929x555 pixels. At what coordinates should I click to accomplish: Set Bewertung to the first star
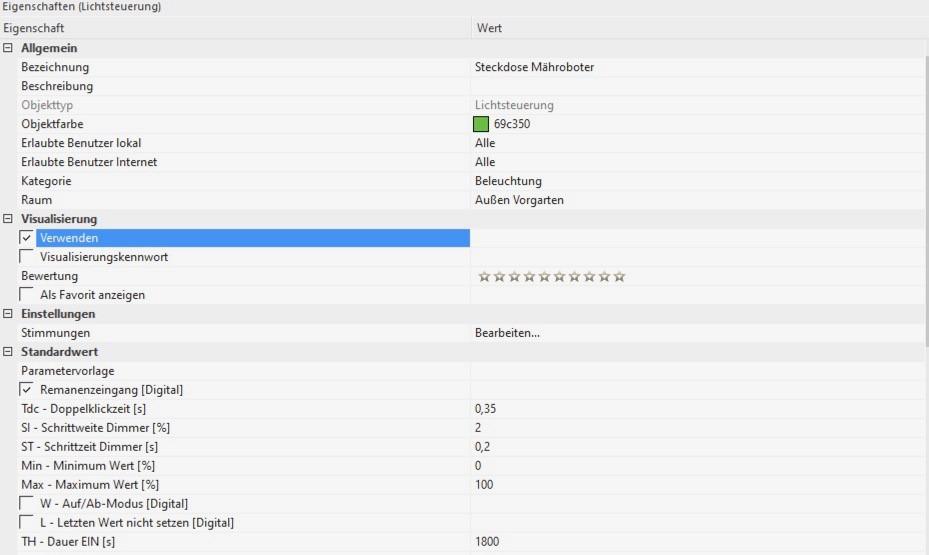(x=485, y=277)
